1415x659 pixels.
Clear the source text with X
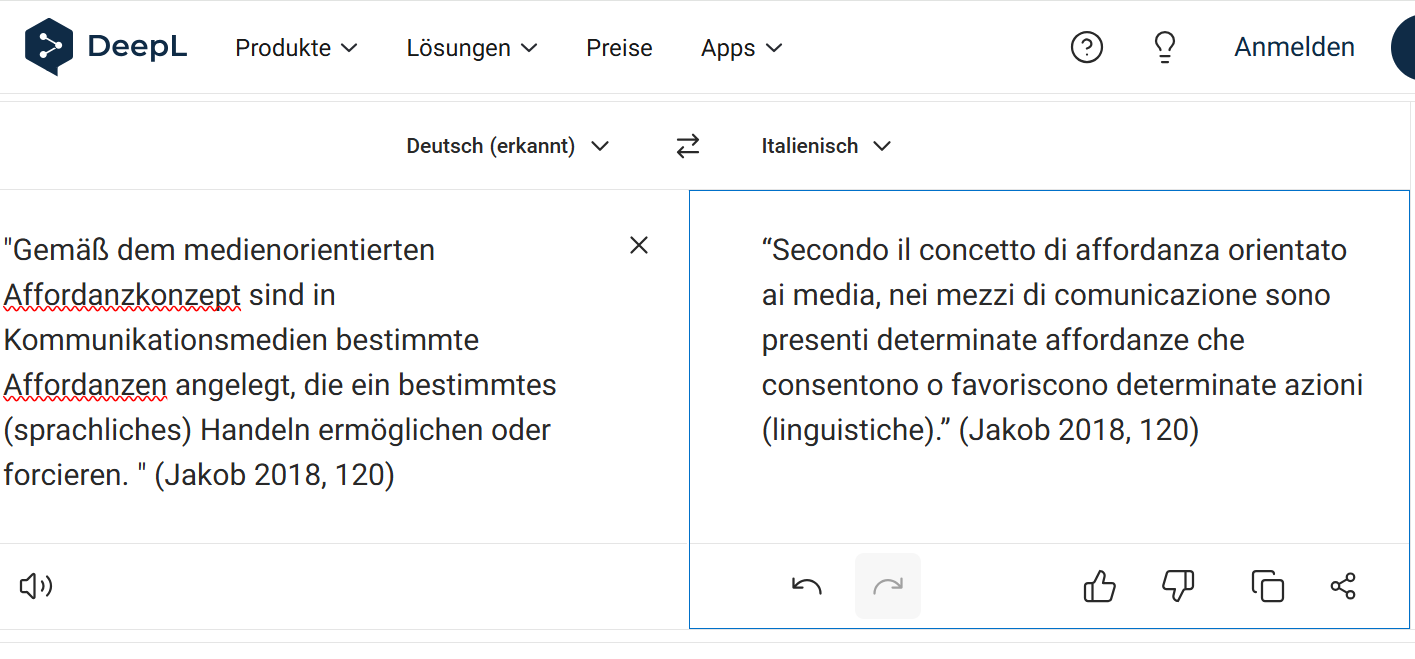click(x=639, y=245)
